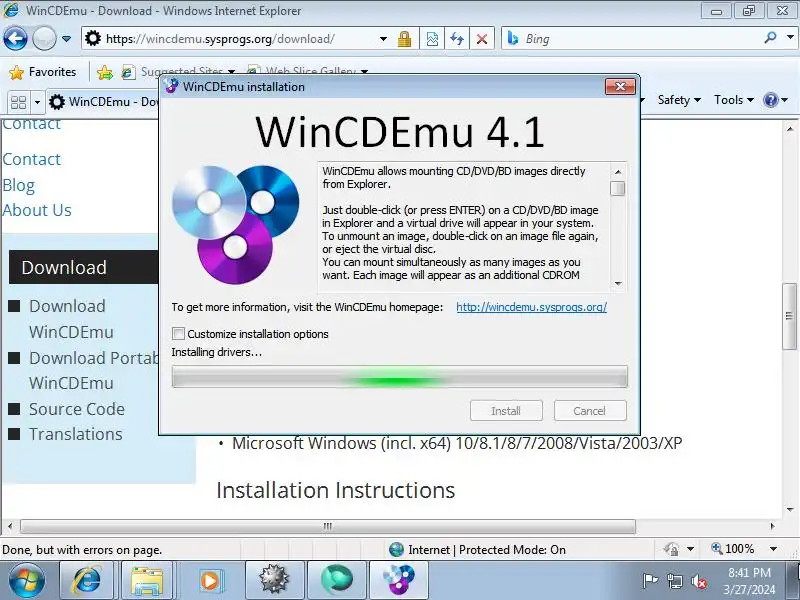Open the About Us sidebar link
The image size is (800, 600).
37,210
